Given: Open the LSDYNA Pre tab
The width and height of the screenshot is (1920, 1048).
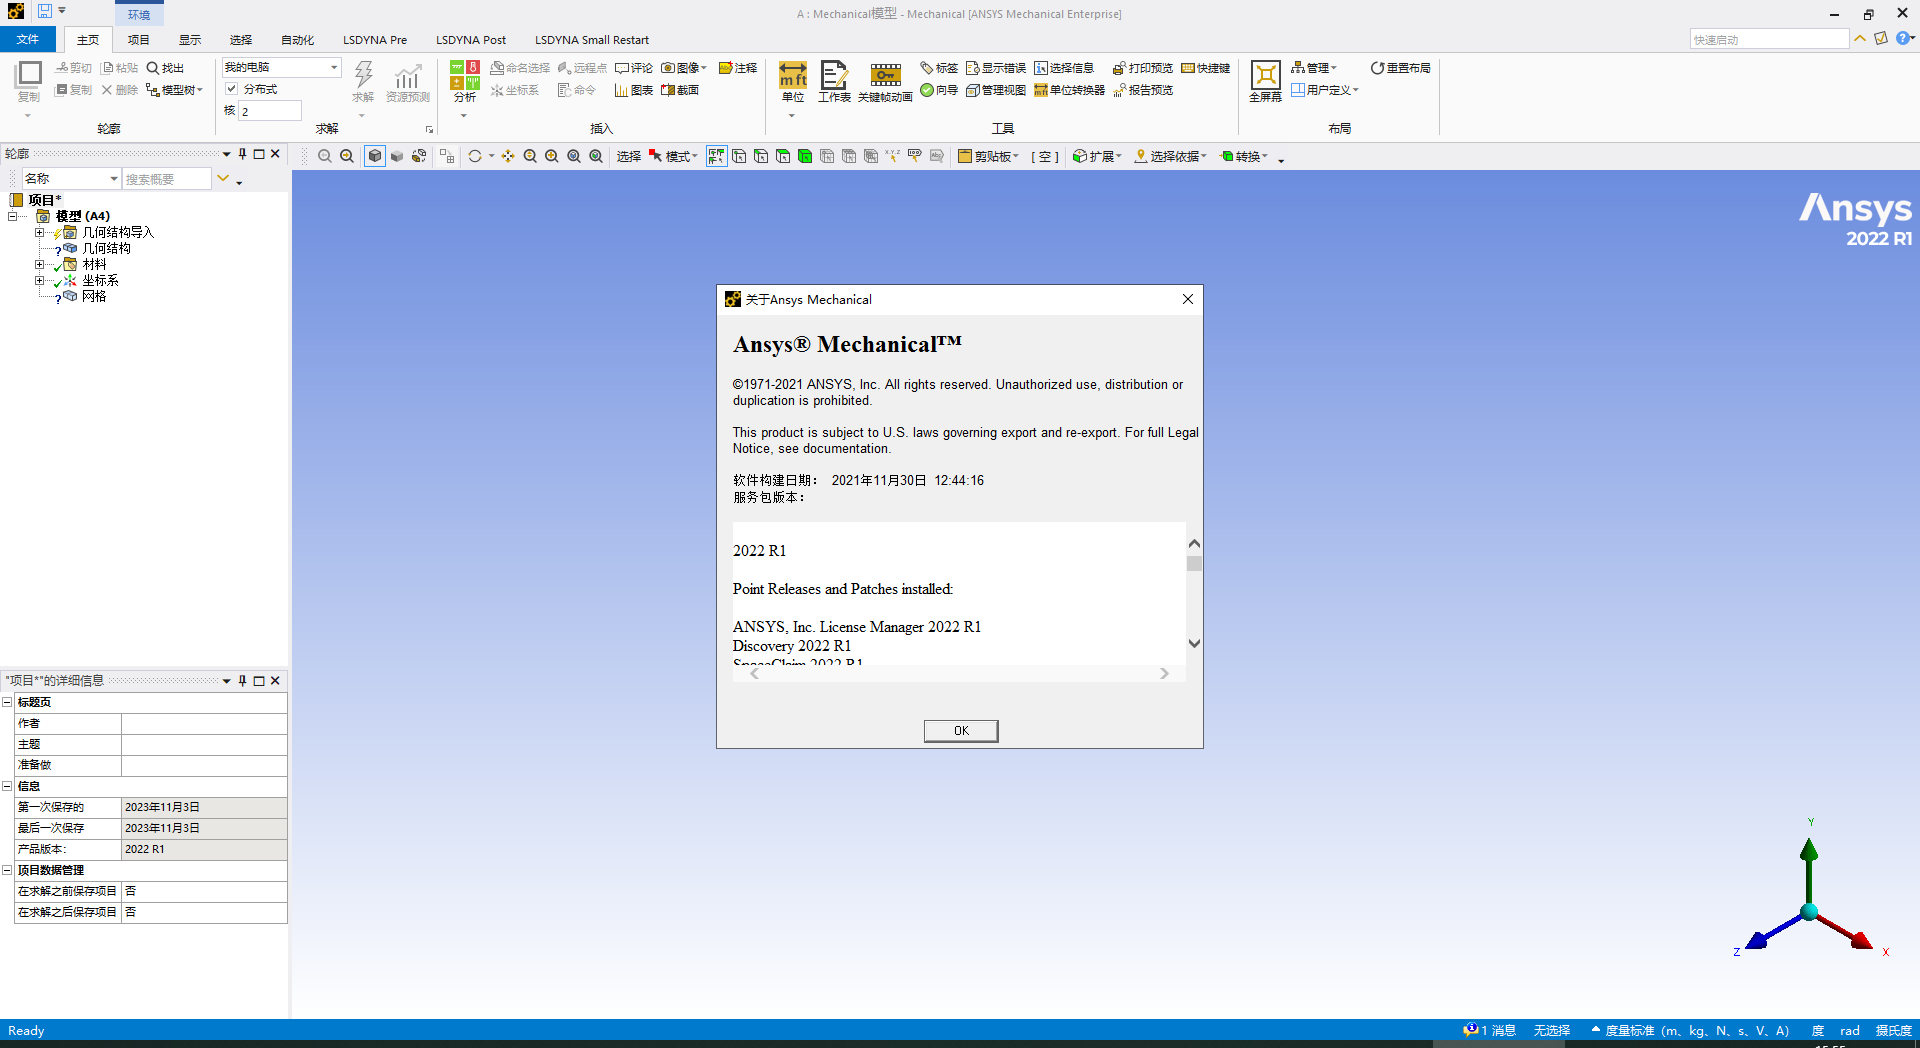Looking at the screenshot, I should tap(375, 40).
